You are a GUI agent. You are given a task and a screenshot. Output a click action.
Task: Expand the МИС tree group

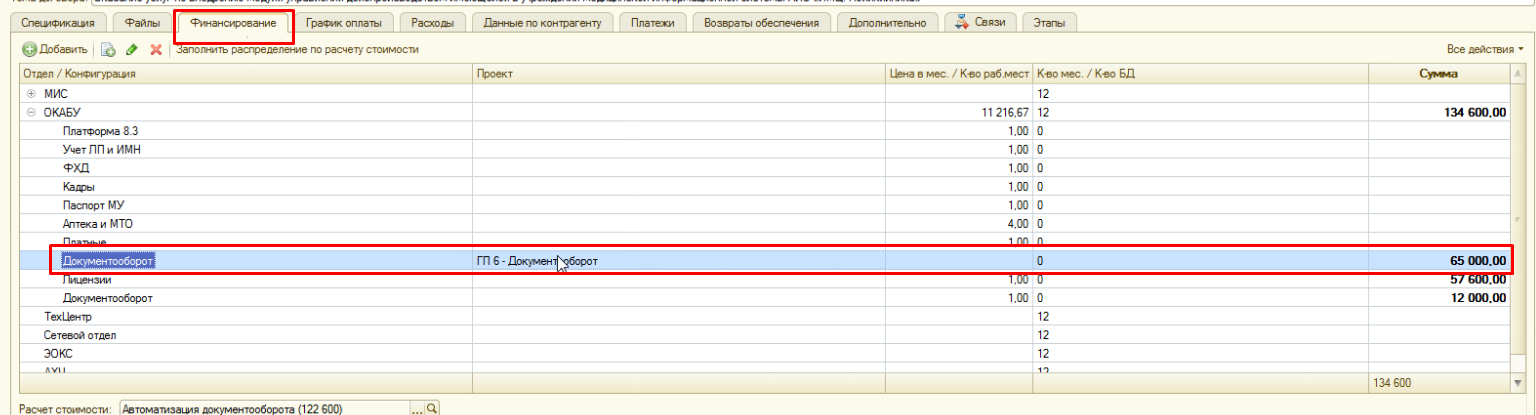(x=31, y=94)
